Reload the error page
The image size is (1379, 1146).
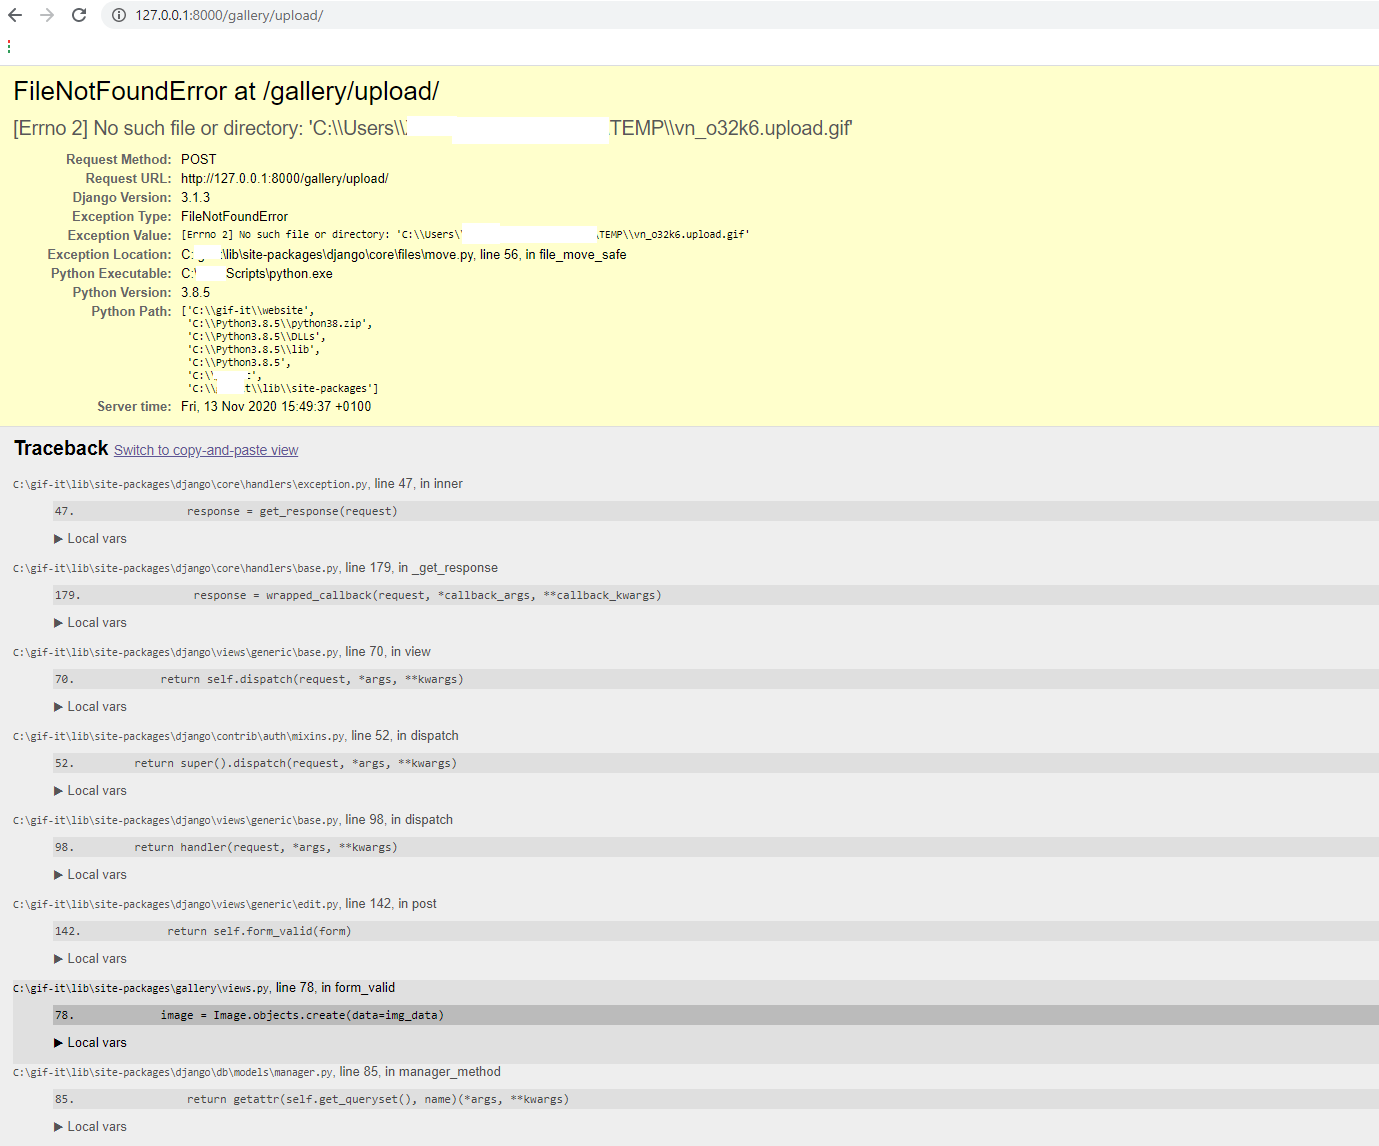pos(79,15)
